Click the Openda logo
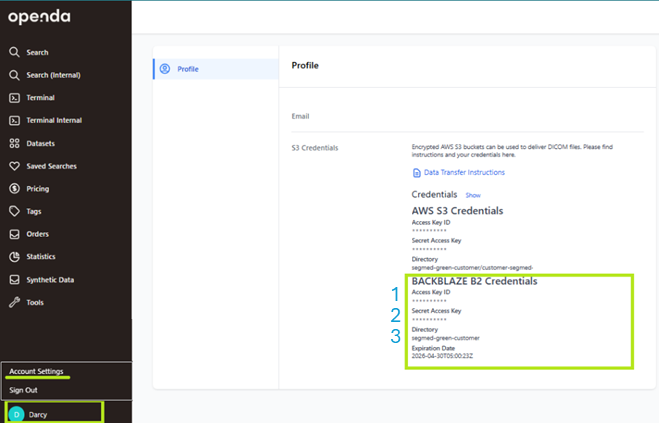 point(39,17)
